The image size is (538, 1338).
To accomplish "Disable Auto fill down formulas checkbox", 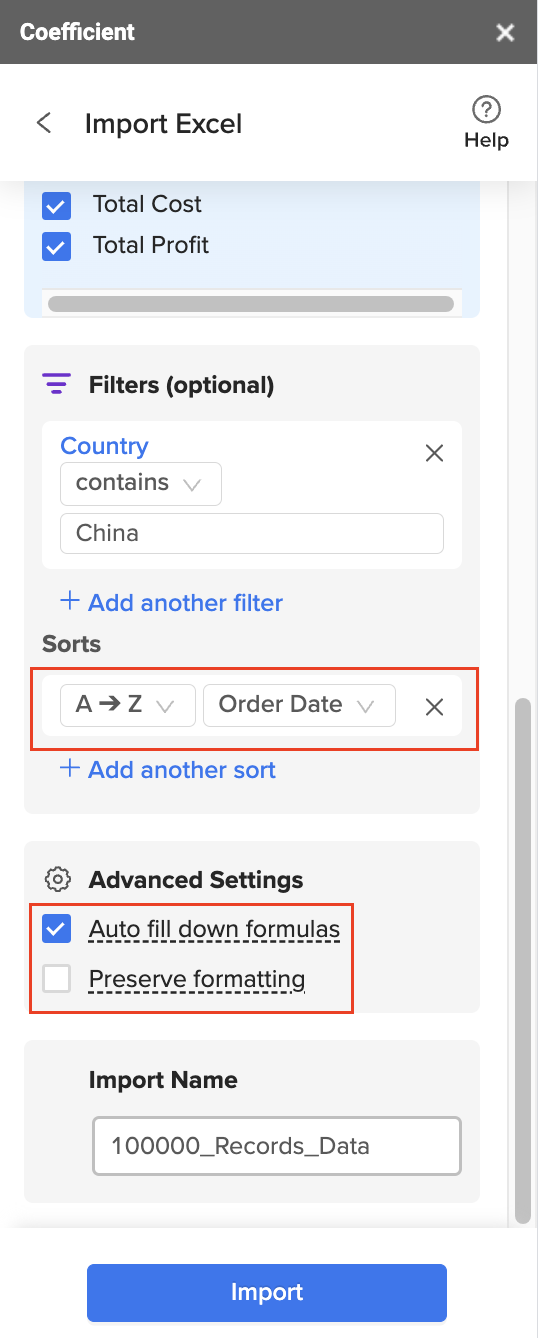I will point(57,929).
